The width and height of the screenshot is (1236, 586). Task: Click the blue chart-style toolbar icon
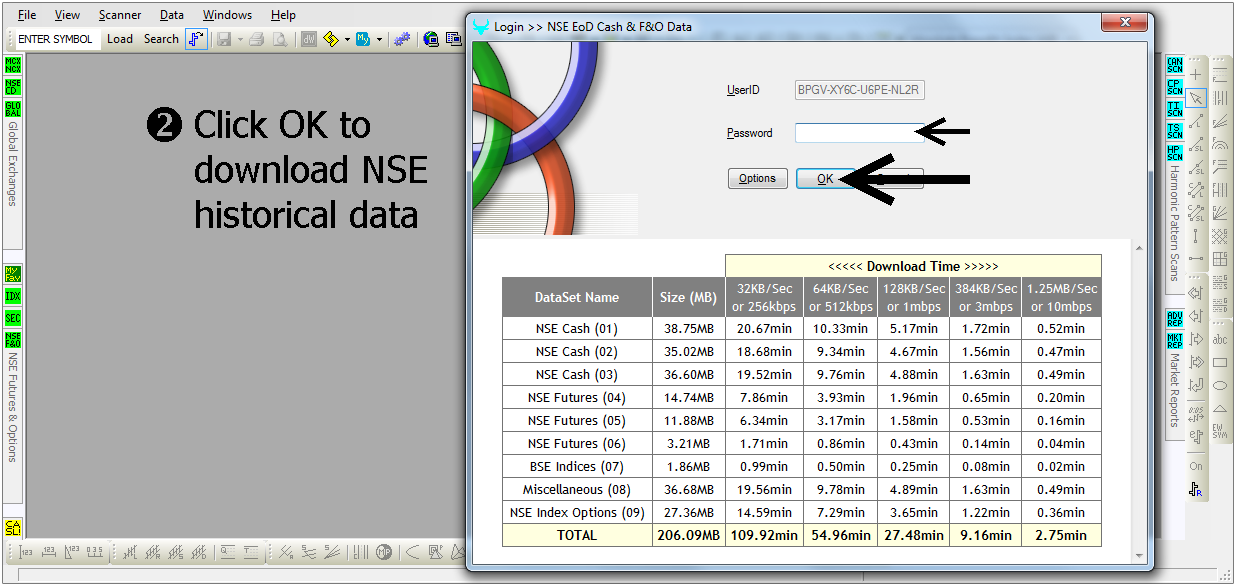point(196,39)
